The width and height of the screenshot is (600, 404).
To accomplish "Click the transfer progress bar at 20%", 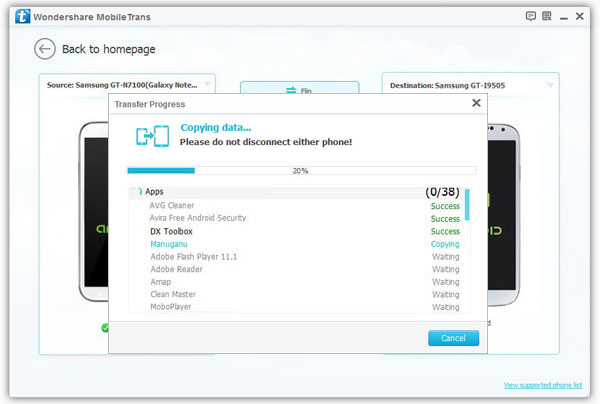I will 300,171.
